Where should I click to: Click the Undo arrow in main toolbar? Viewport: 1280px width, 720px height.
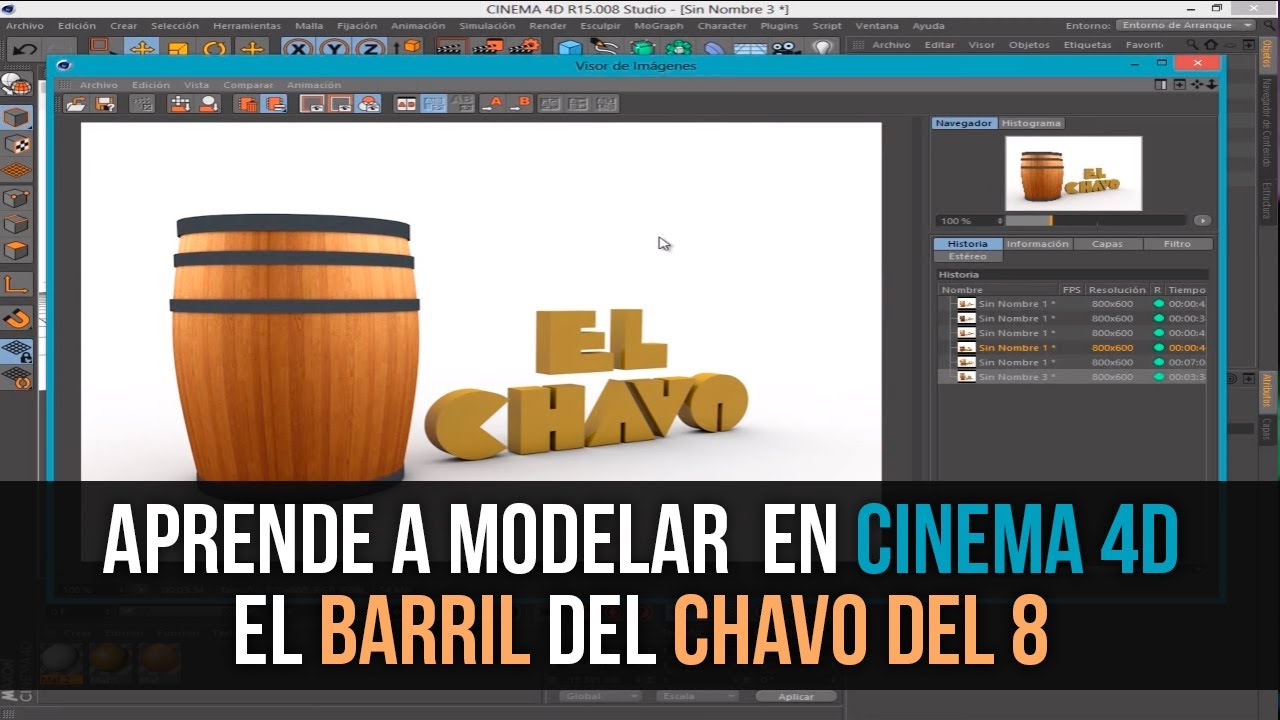[x=26, y=47]
